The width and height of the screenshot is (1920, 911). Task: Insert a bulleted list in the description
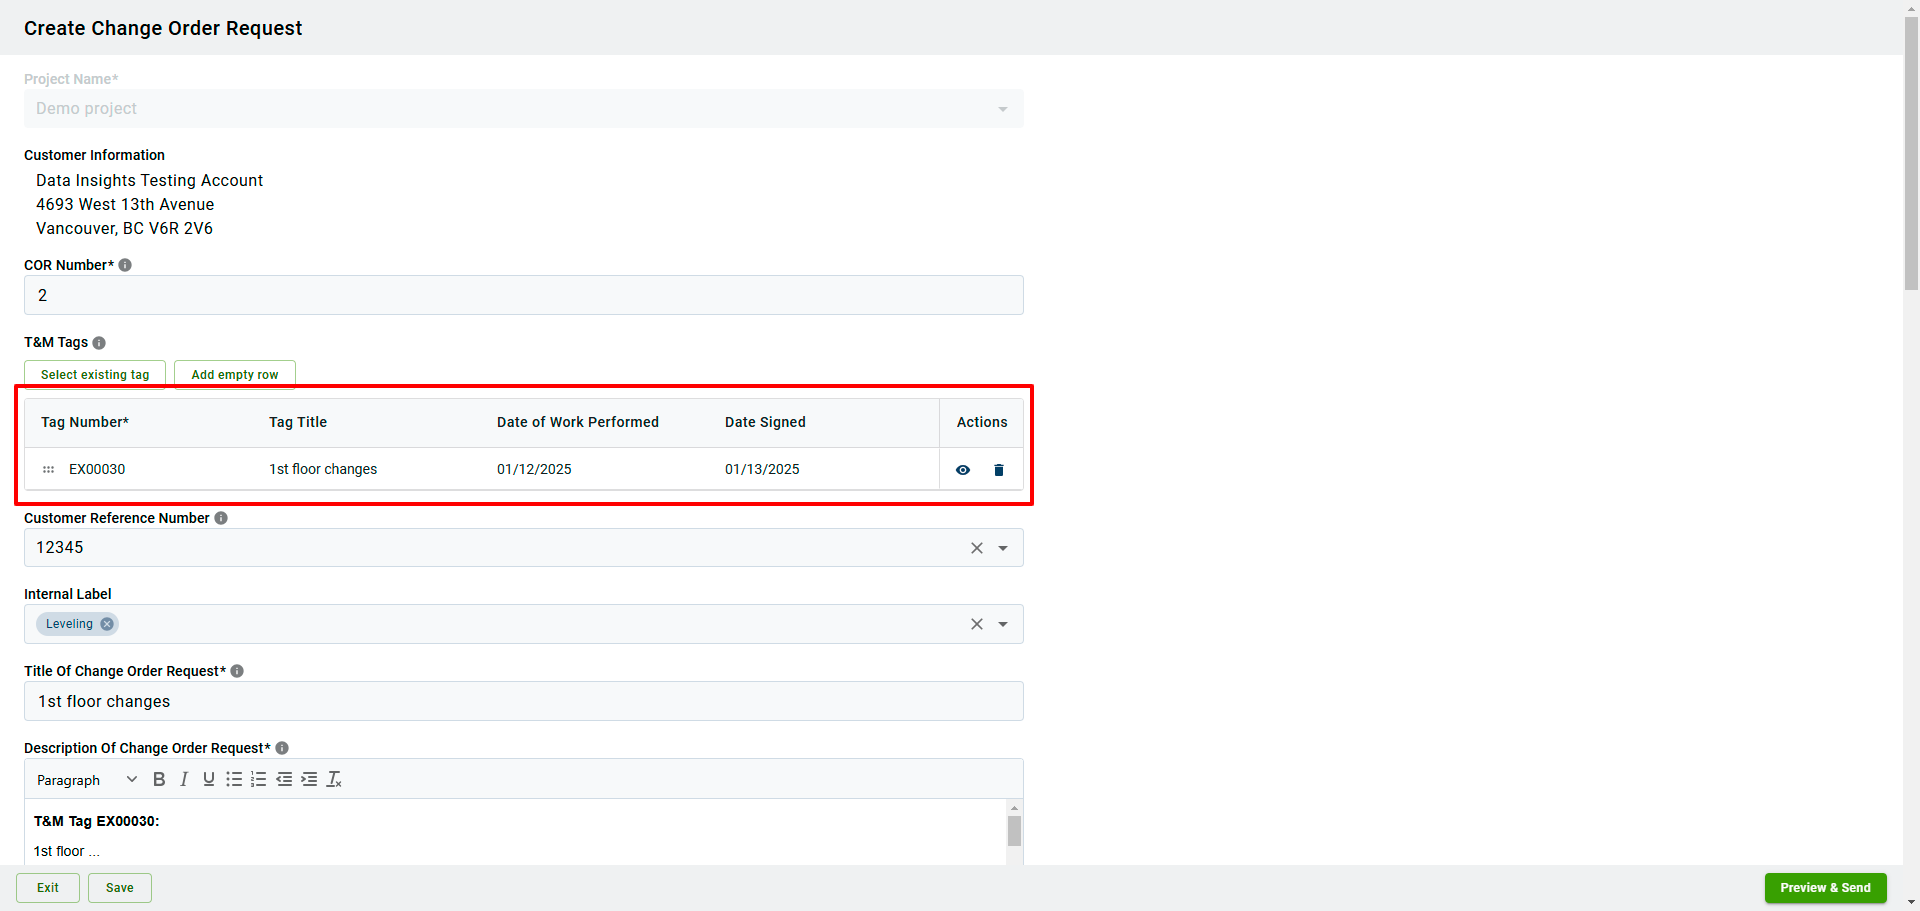pyautogui.click(x=233, y=779)
